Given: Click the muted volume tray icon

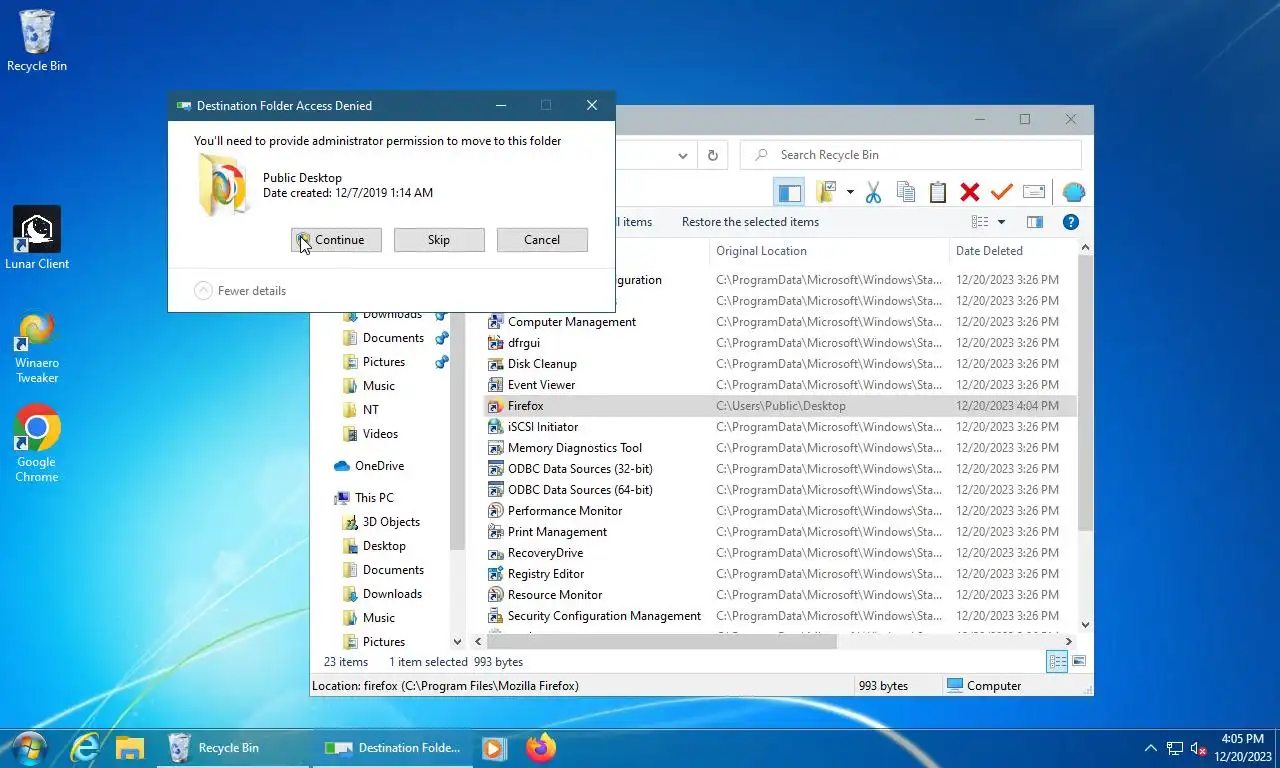Looking at the screenshot, I should point(1198,748).
